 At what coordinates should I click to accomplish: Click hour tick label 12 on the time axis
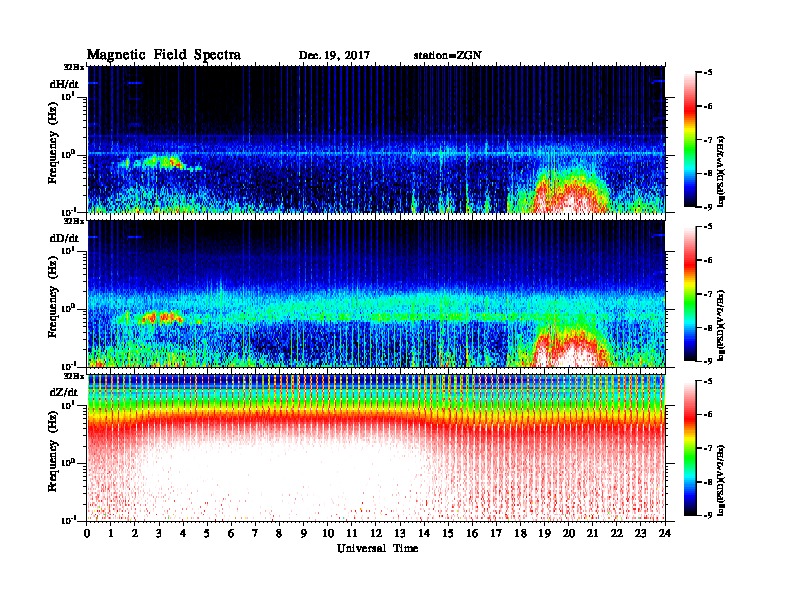[x=376, y=534]
